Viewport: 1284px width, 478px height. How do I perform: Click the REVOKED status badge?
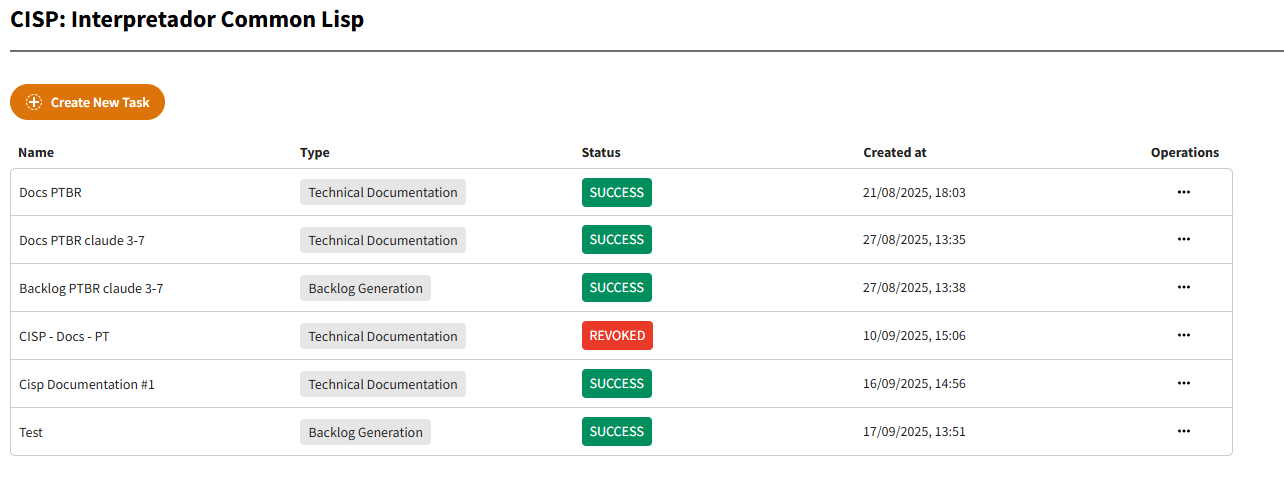click(617, 336)
